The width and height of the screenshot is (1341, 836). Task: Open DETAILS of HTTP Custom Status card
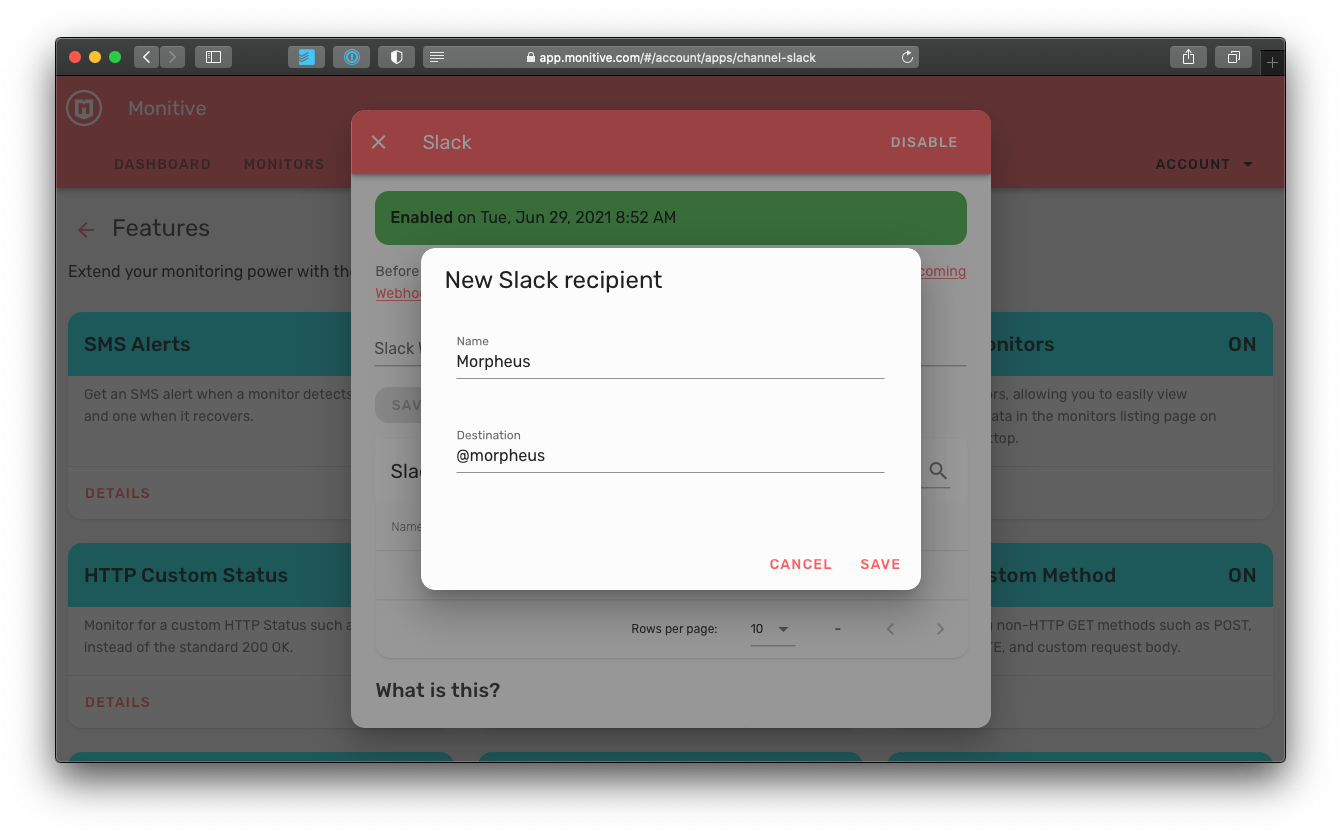pos(117,702)
